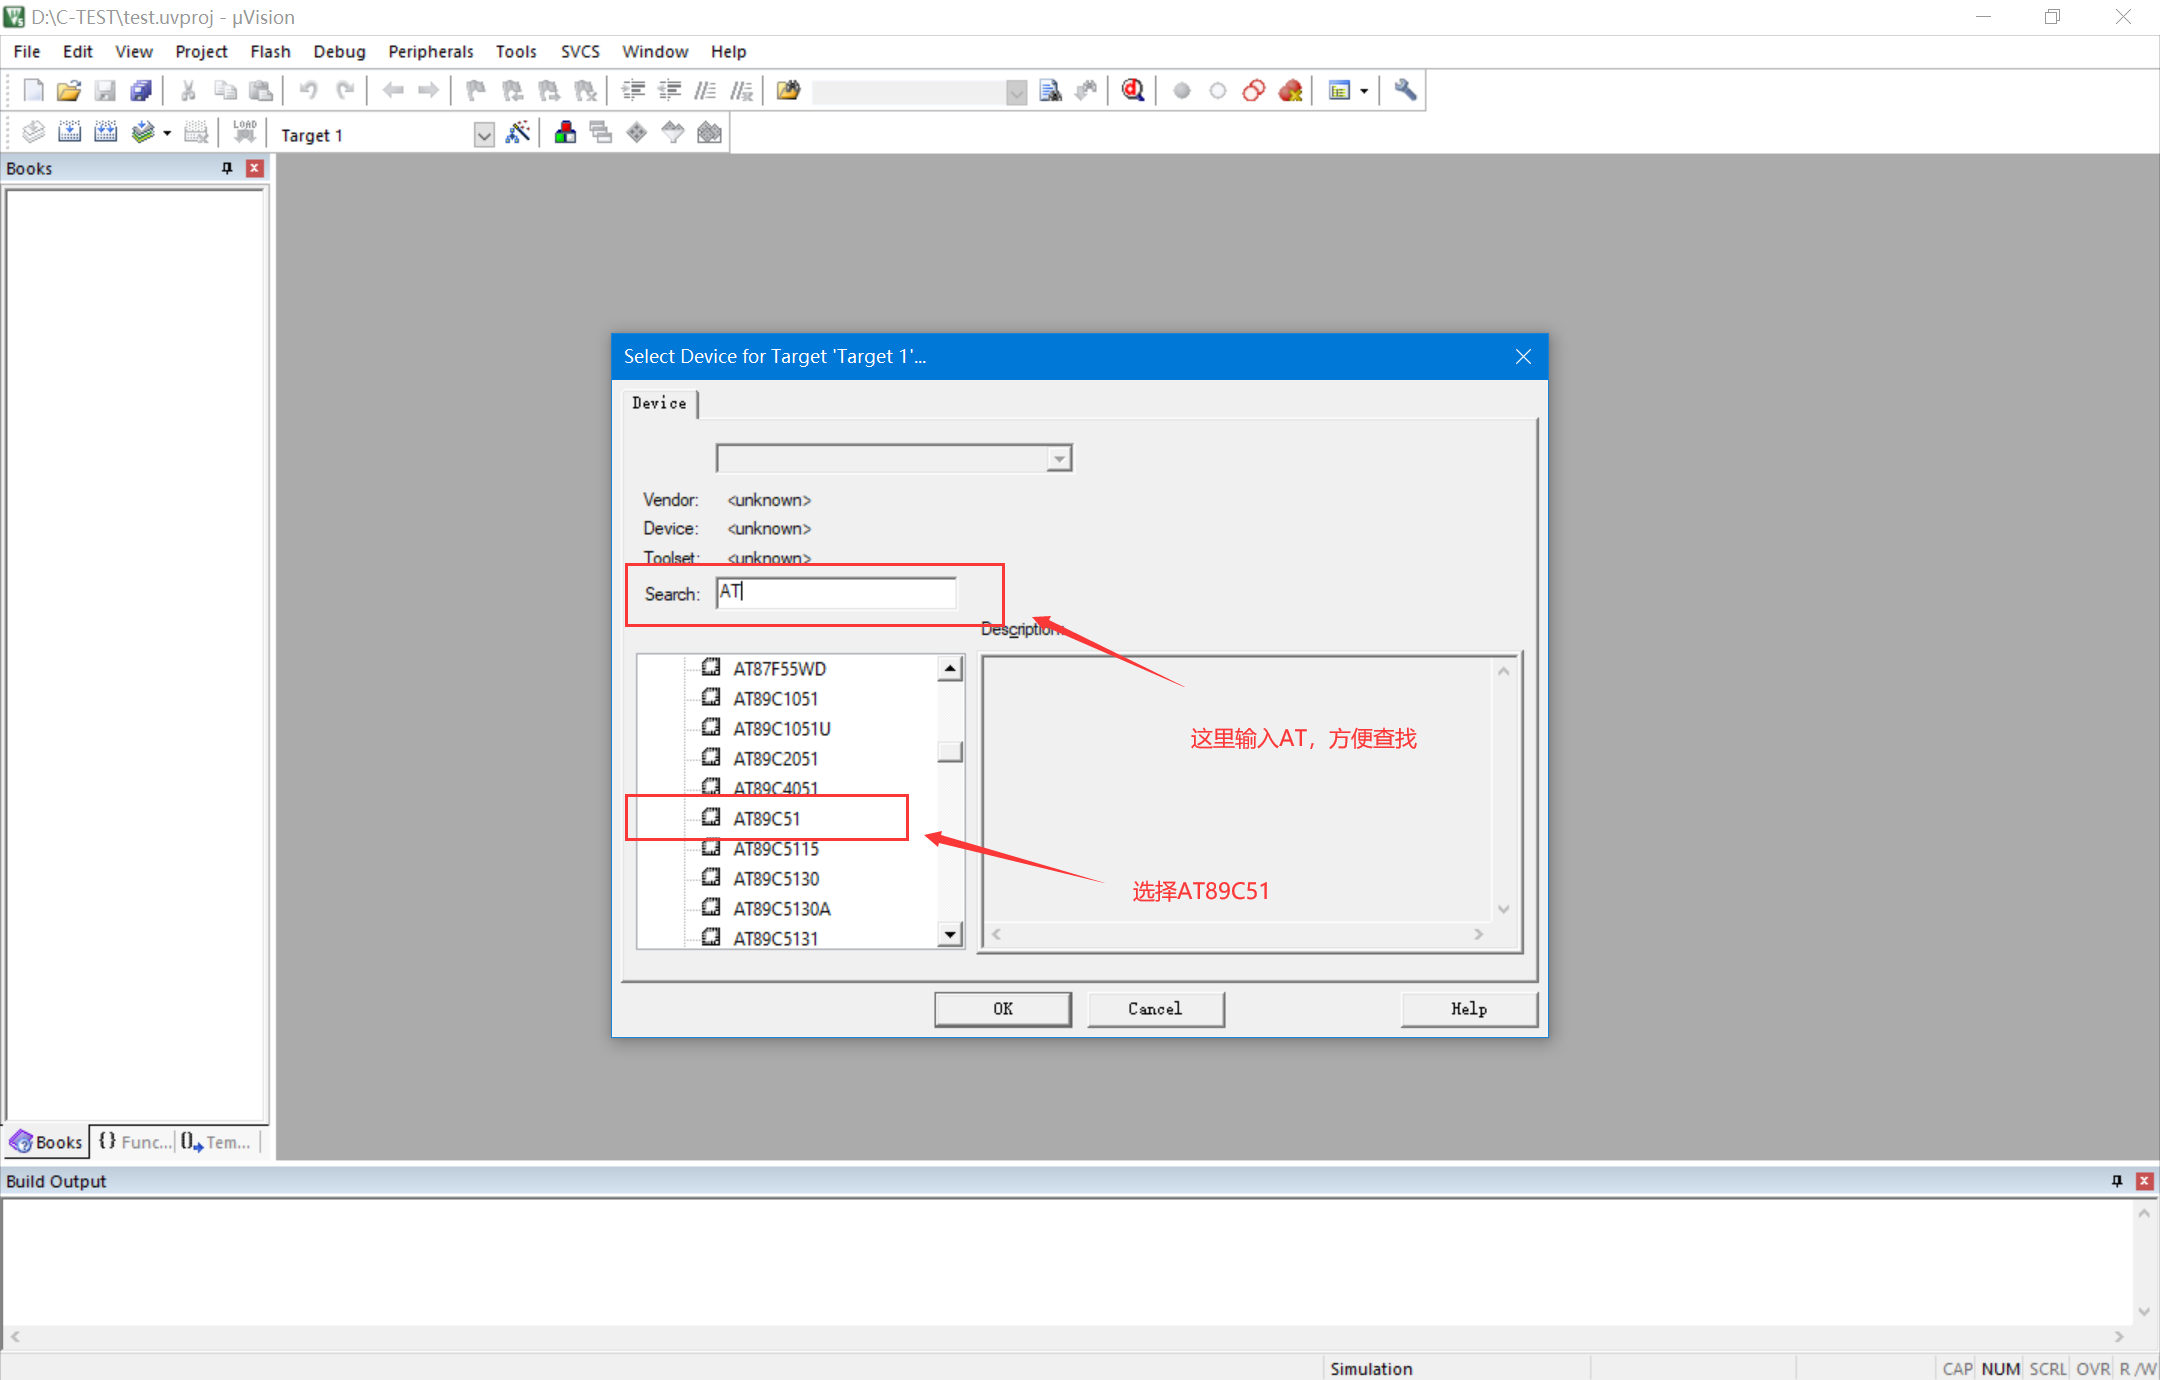Click the device list scroll down arrow

pos(950,935)
